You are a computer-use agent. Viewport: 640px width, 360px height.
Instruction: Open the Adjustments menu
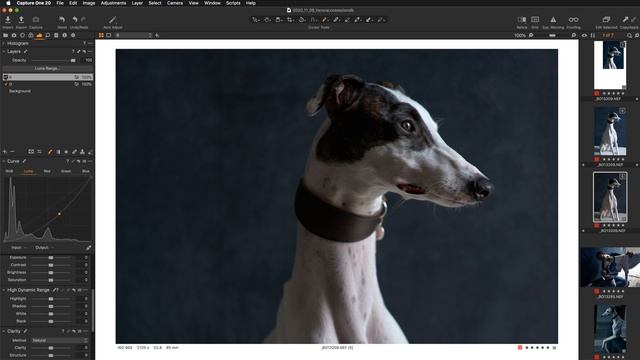113,3
